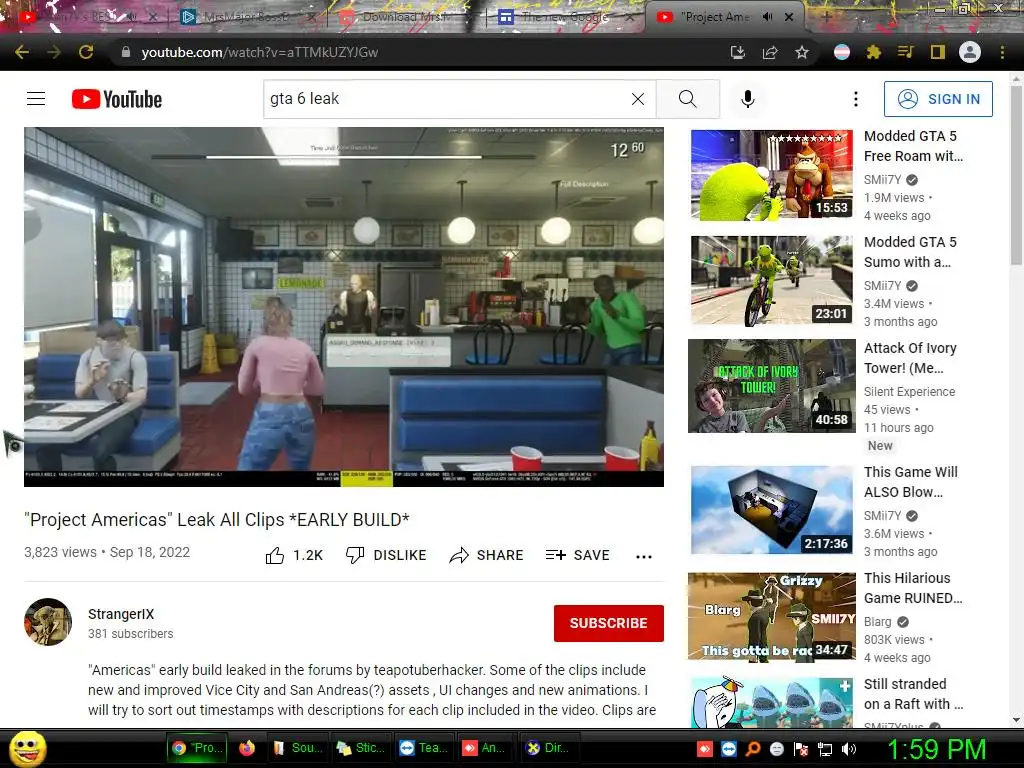The height and width of the screenshot is (768, 1024).
Task: Click the video player to pause
Action: click(x=344, y=306)
